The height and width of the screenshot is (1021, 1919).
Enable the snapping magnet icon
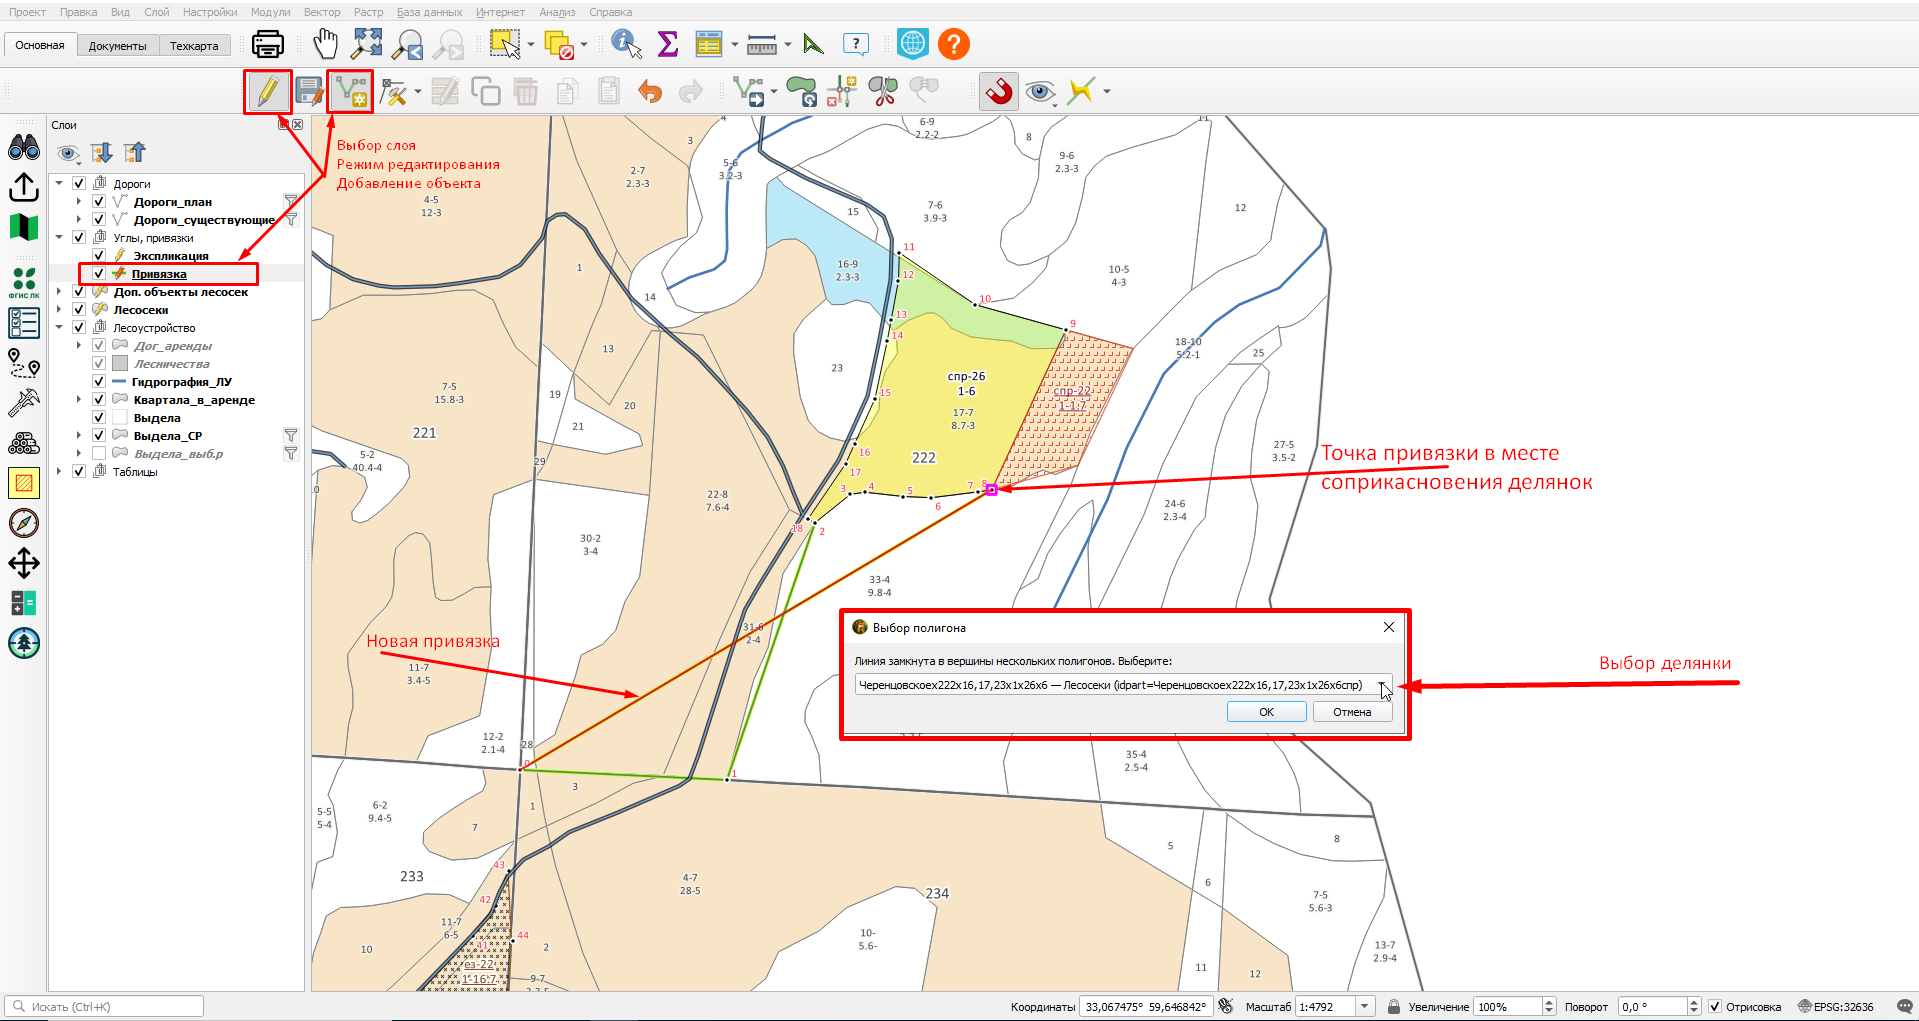tap(998, 92)
